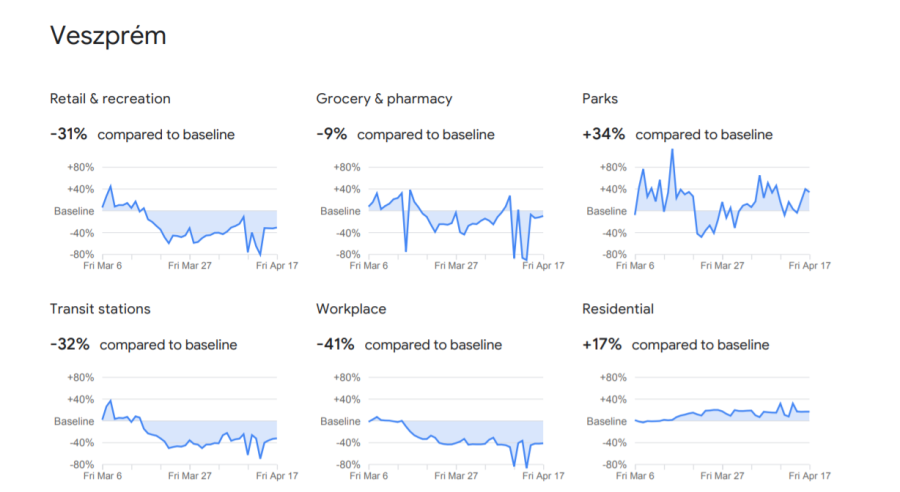This screenshot has height=492, width=900.
Task: Click Fri Apr 17 under the Residential chart
Action: tap(810, 476)
